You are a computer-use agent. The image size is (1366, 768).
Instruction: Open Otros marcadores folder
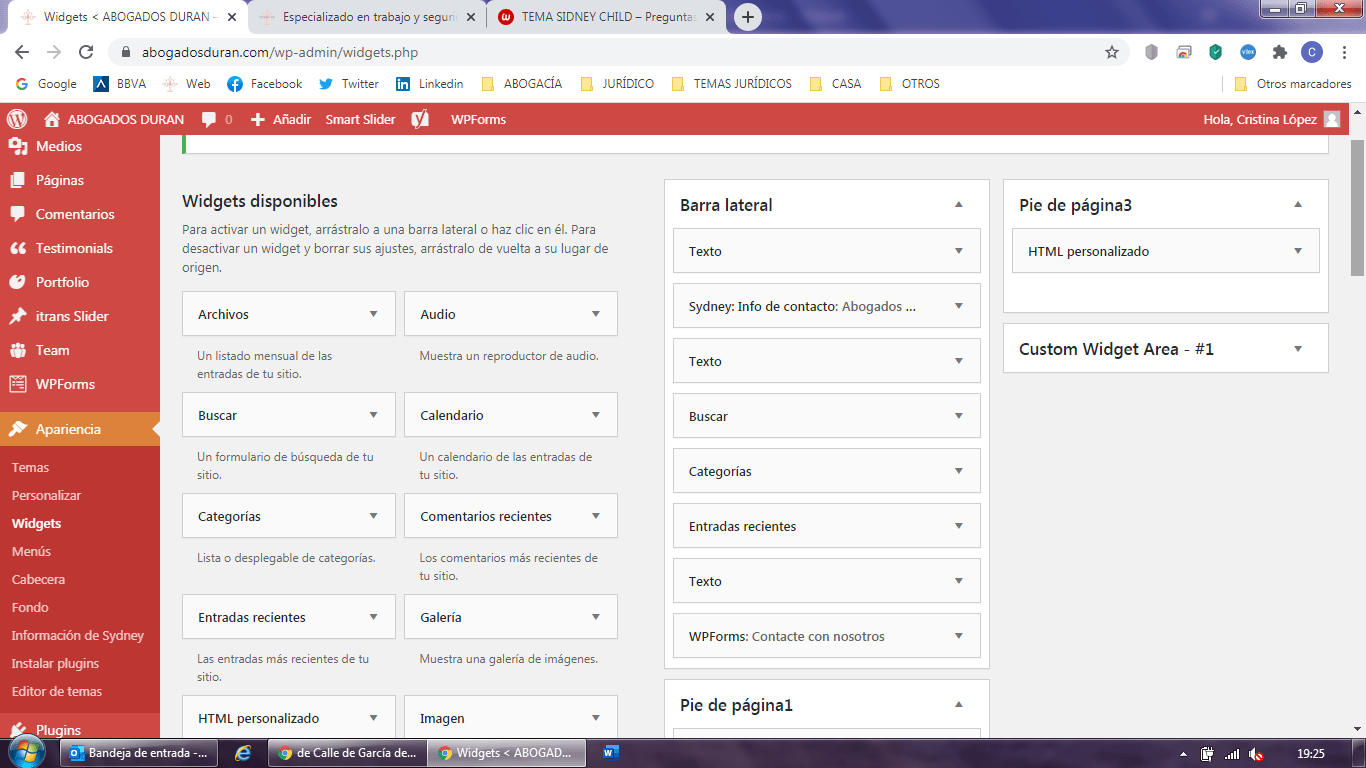pyautogui.click(x=1292, y=84)
